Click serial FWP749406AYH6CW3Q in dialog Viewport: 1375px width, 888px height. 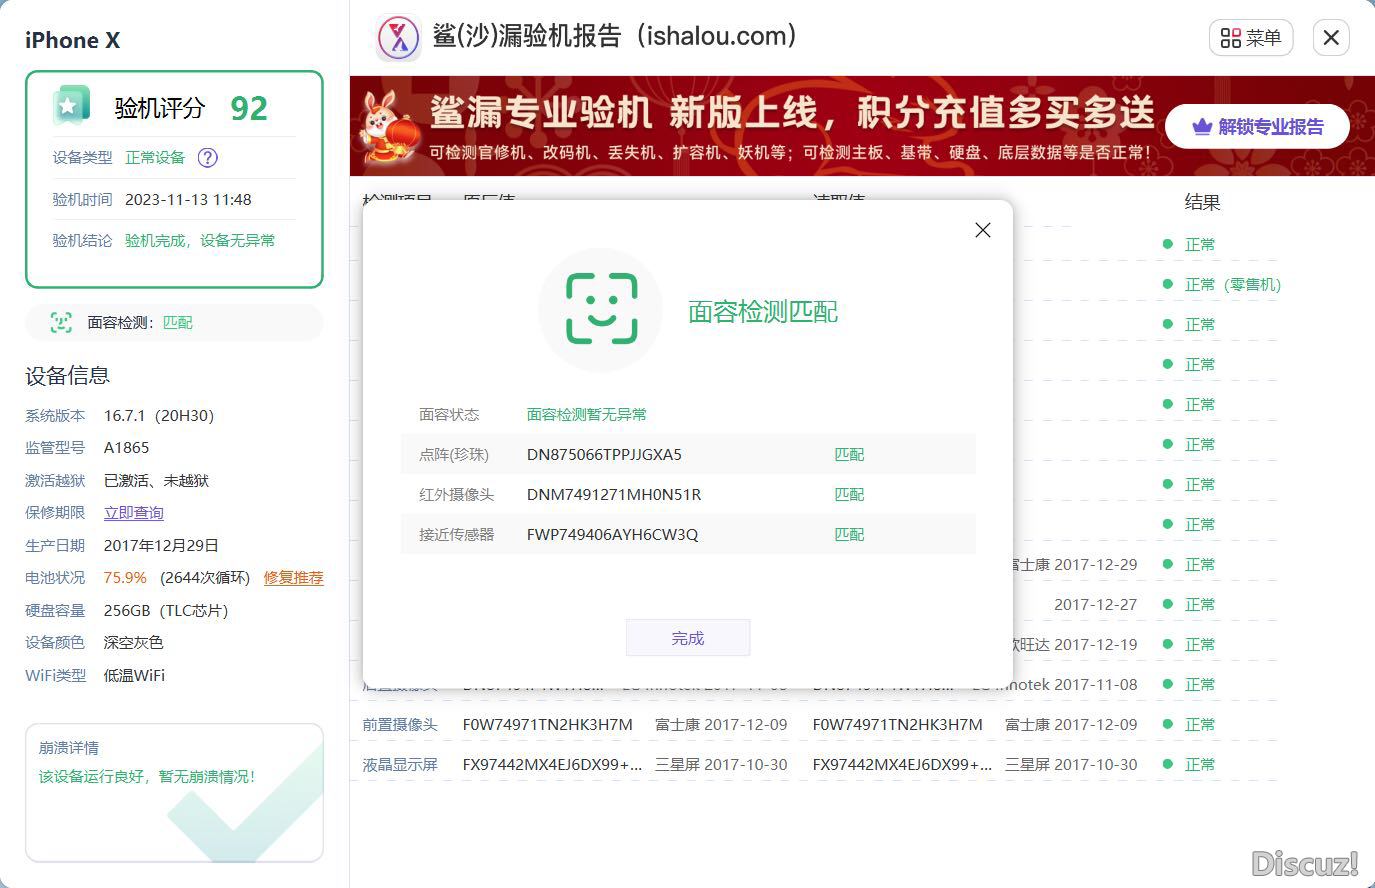[x=612, y=534]
